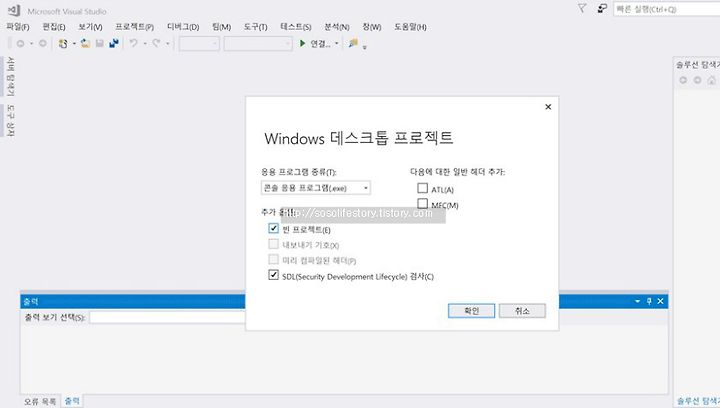Viewport: 720px width, 408px height.
Task: Click the Undo arrow icon
Action: (134, 43)
